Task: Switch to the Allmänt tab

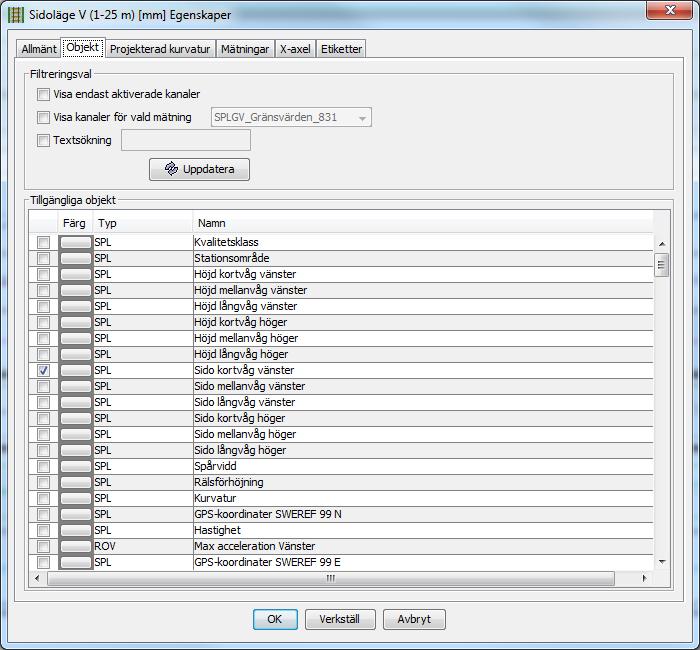Action: pos(39,49)
